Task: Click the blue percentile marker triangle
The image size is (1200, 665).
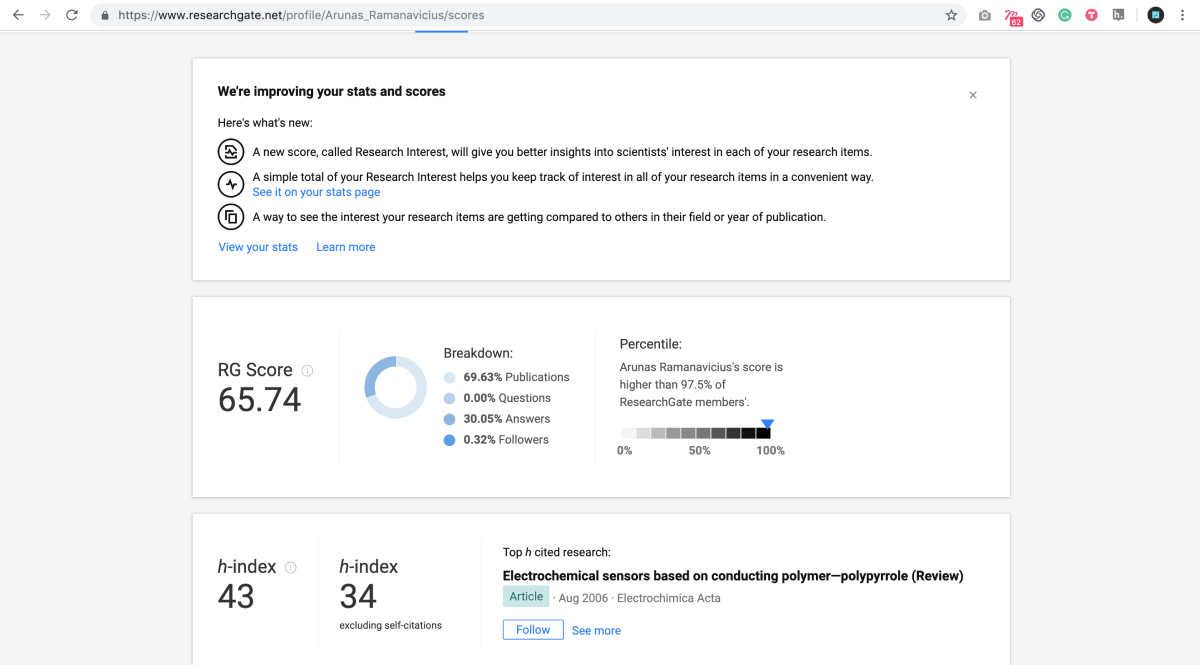Action: [767, 423]
